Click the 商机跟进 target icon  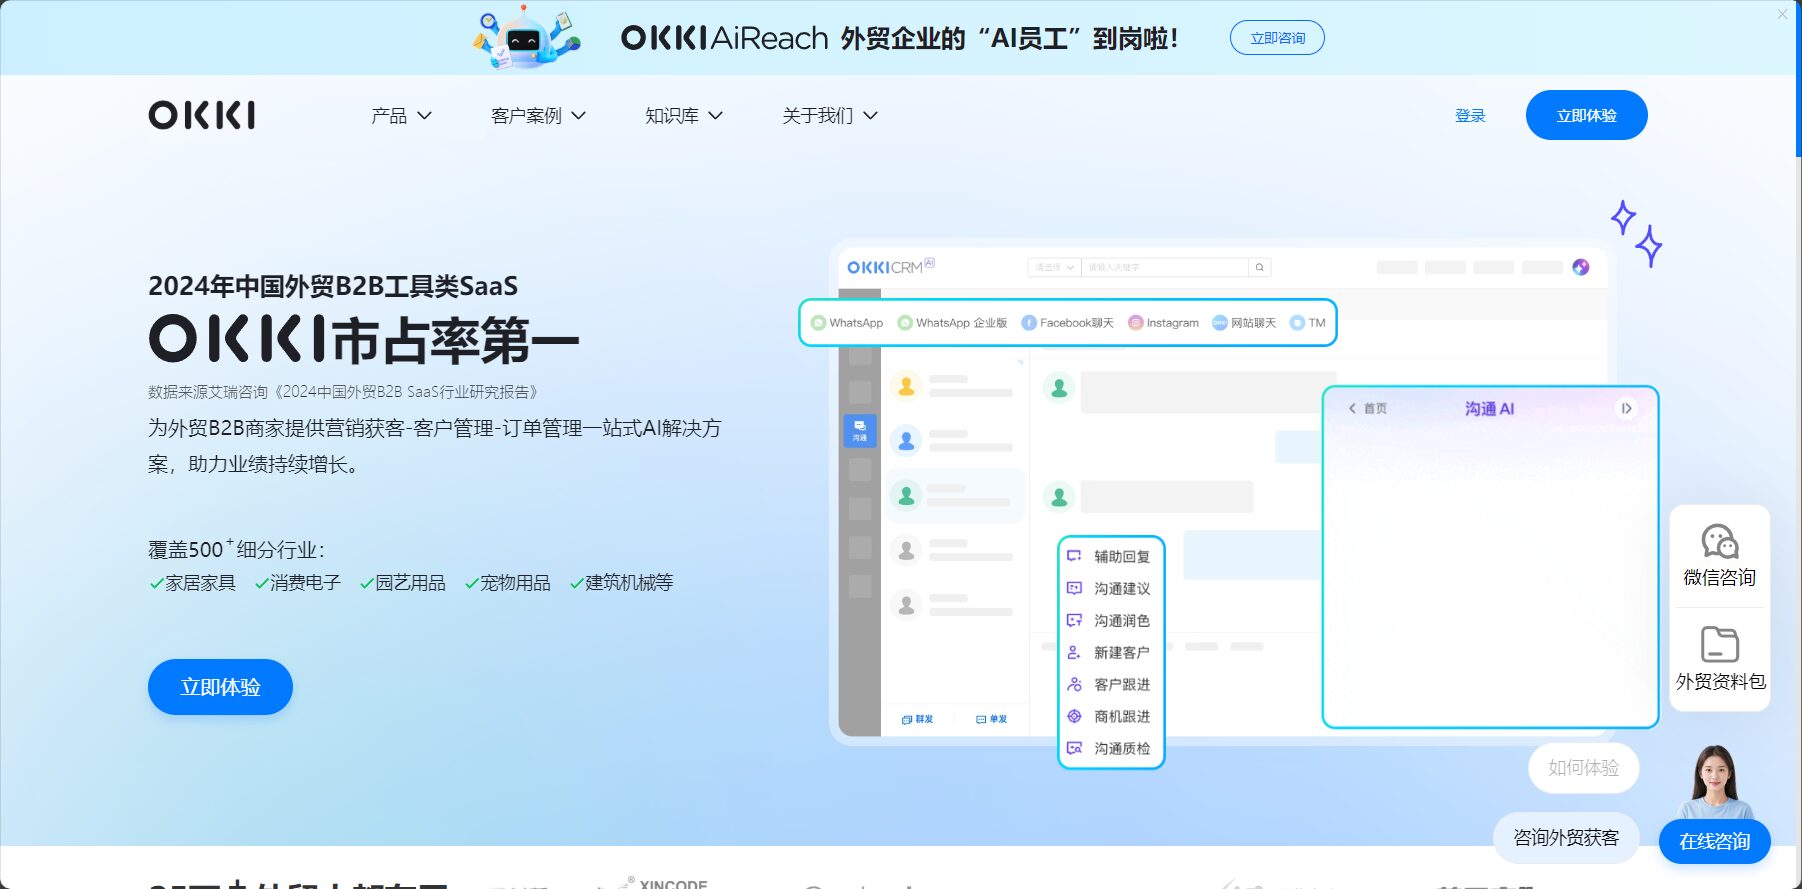pos(1074,717)
